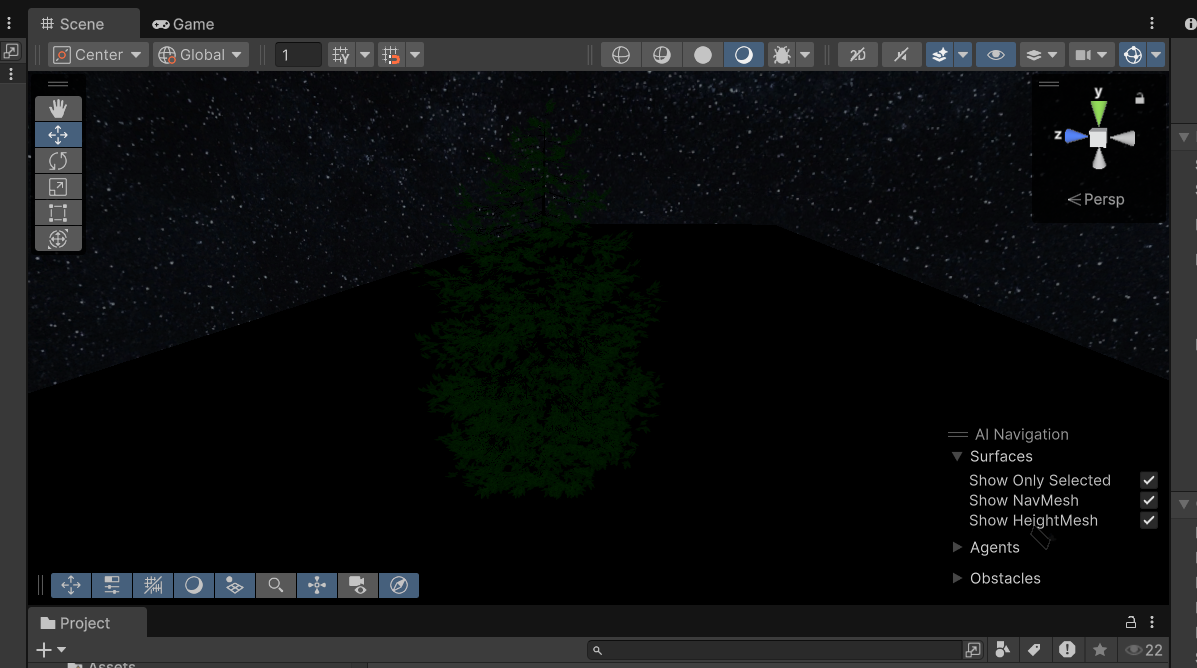The width and height of the screenshot is (1197, 668).
Task: Select the Move tool
Action: click(58, 134)
